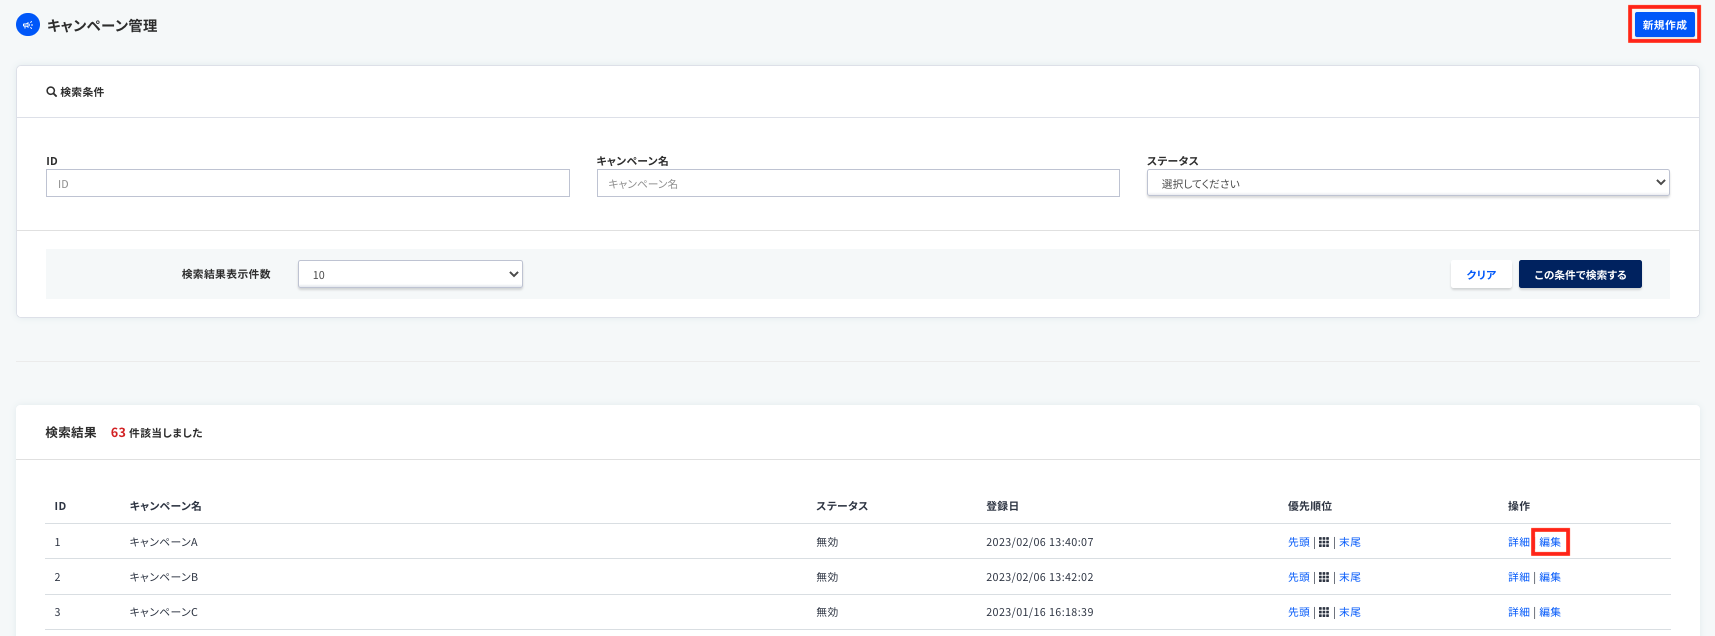Open 編集 for キャンペーンC
This screenshot has width=1715, height=636.
coord(1549,612)
